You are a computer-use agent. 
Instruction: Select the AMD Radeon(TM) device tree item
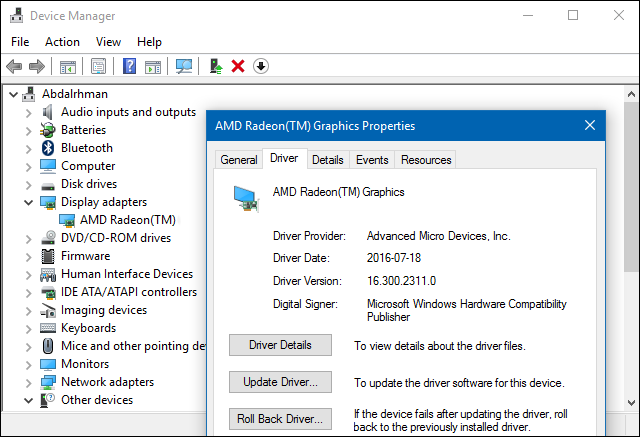pyautogui.click(x=128, y=220)
